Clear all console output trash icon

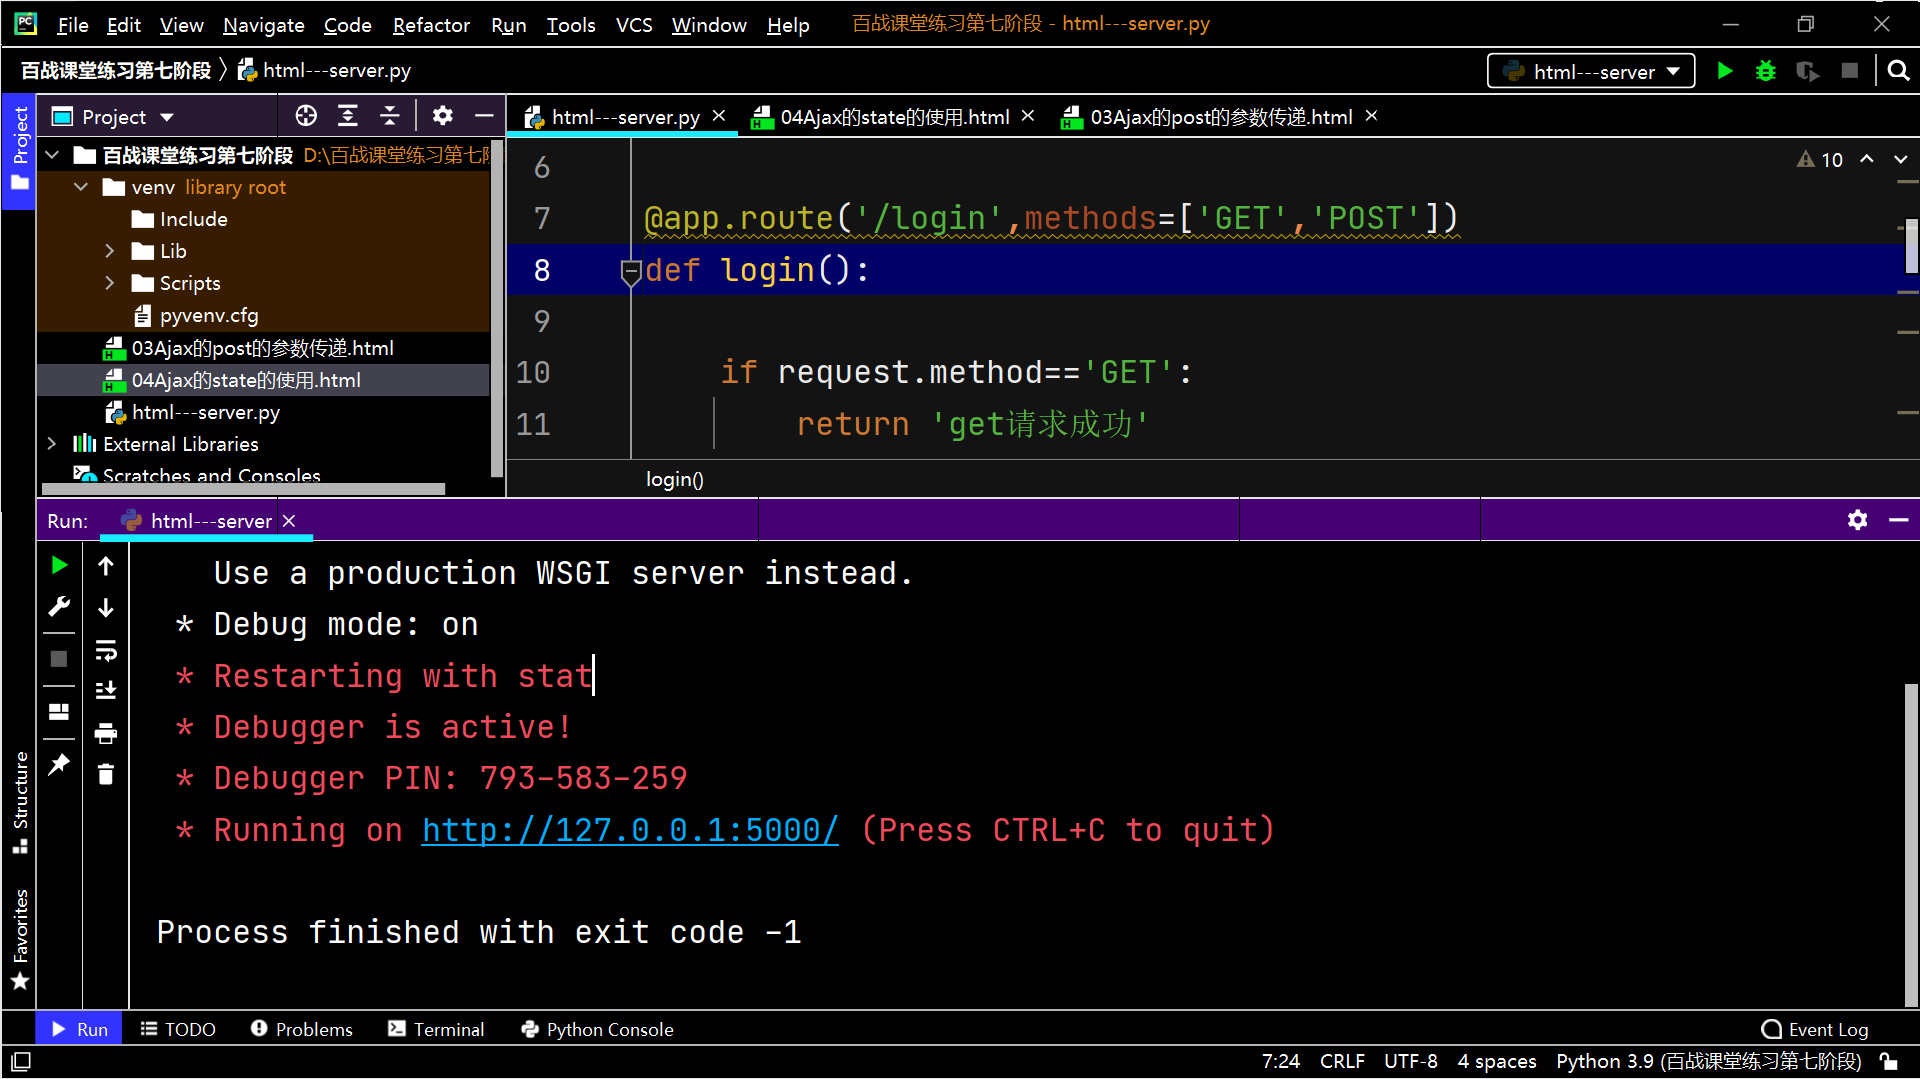[106, 774]
